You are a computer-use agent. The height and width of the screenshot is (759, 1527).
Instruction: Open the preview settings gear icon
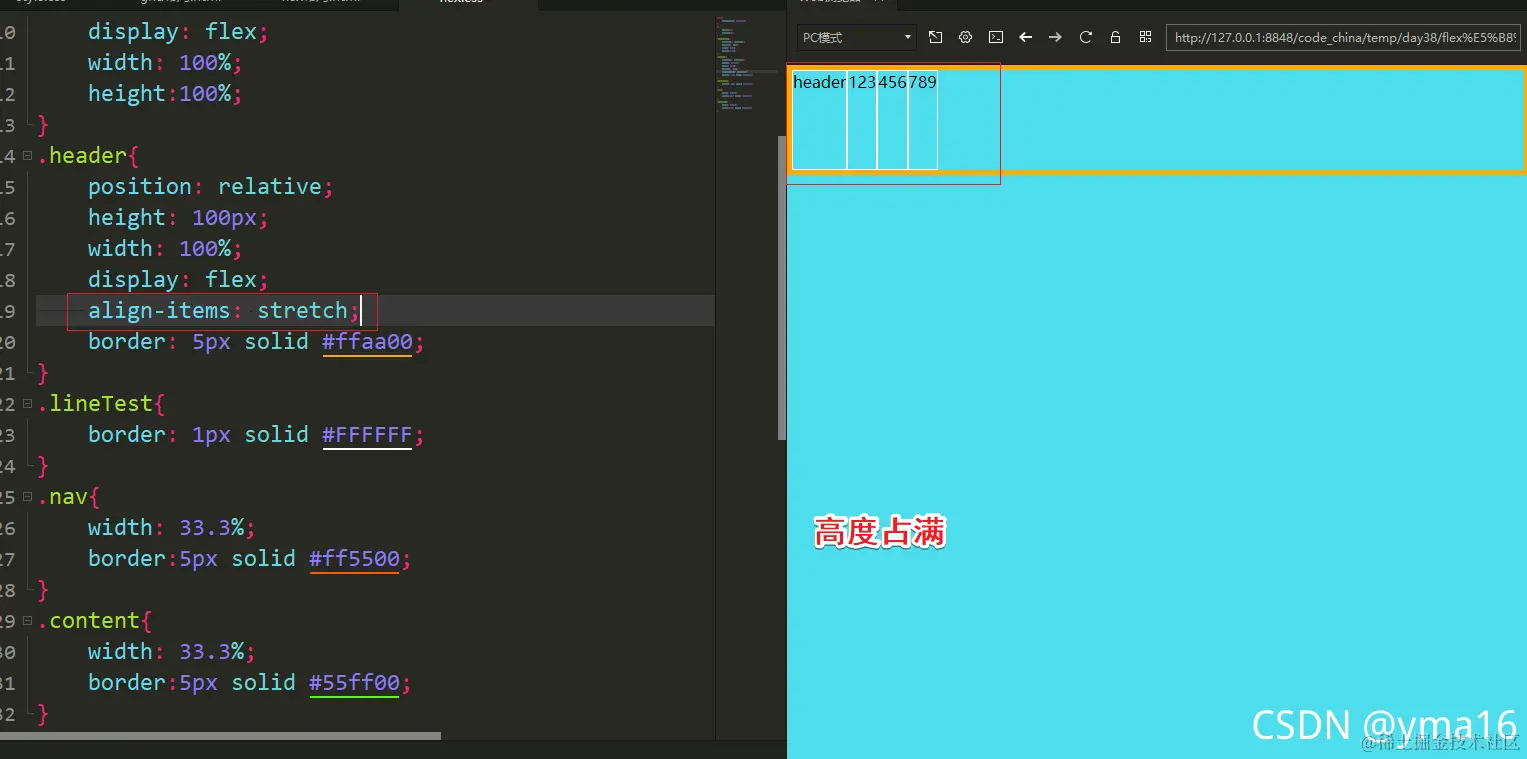coord(965,37)
